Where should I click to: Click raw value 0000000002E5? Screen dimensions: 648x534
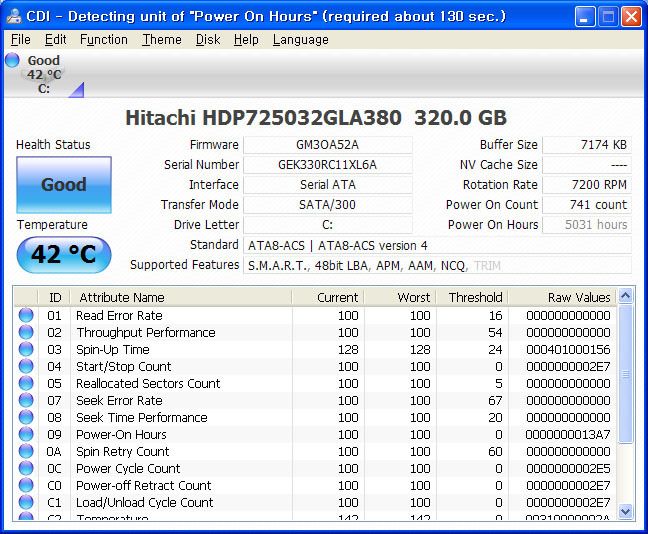pos(568,468)
